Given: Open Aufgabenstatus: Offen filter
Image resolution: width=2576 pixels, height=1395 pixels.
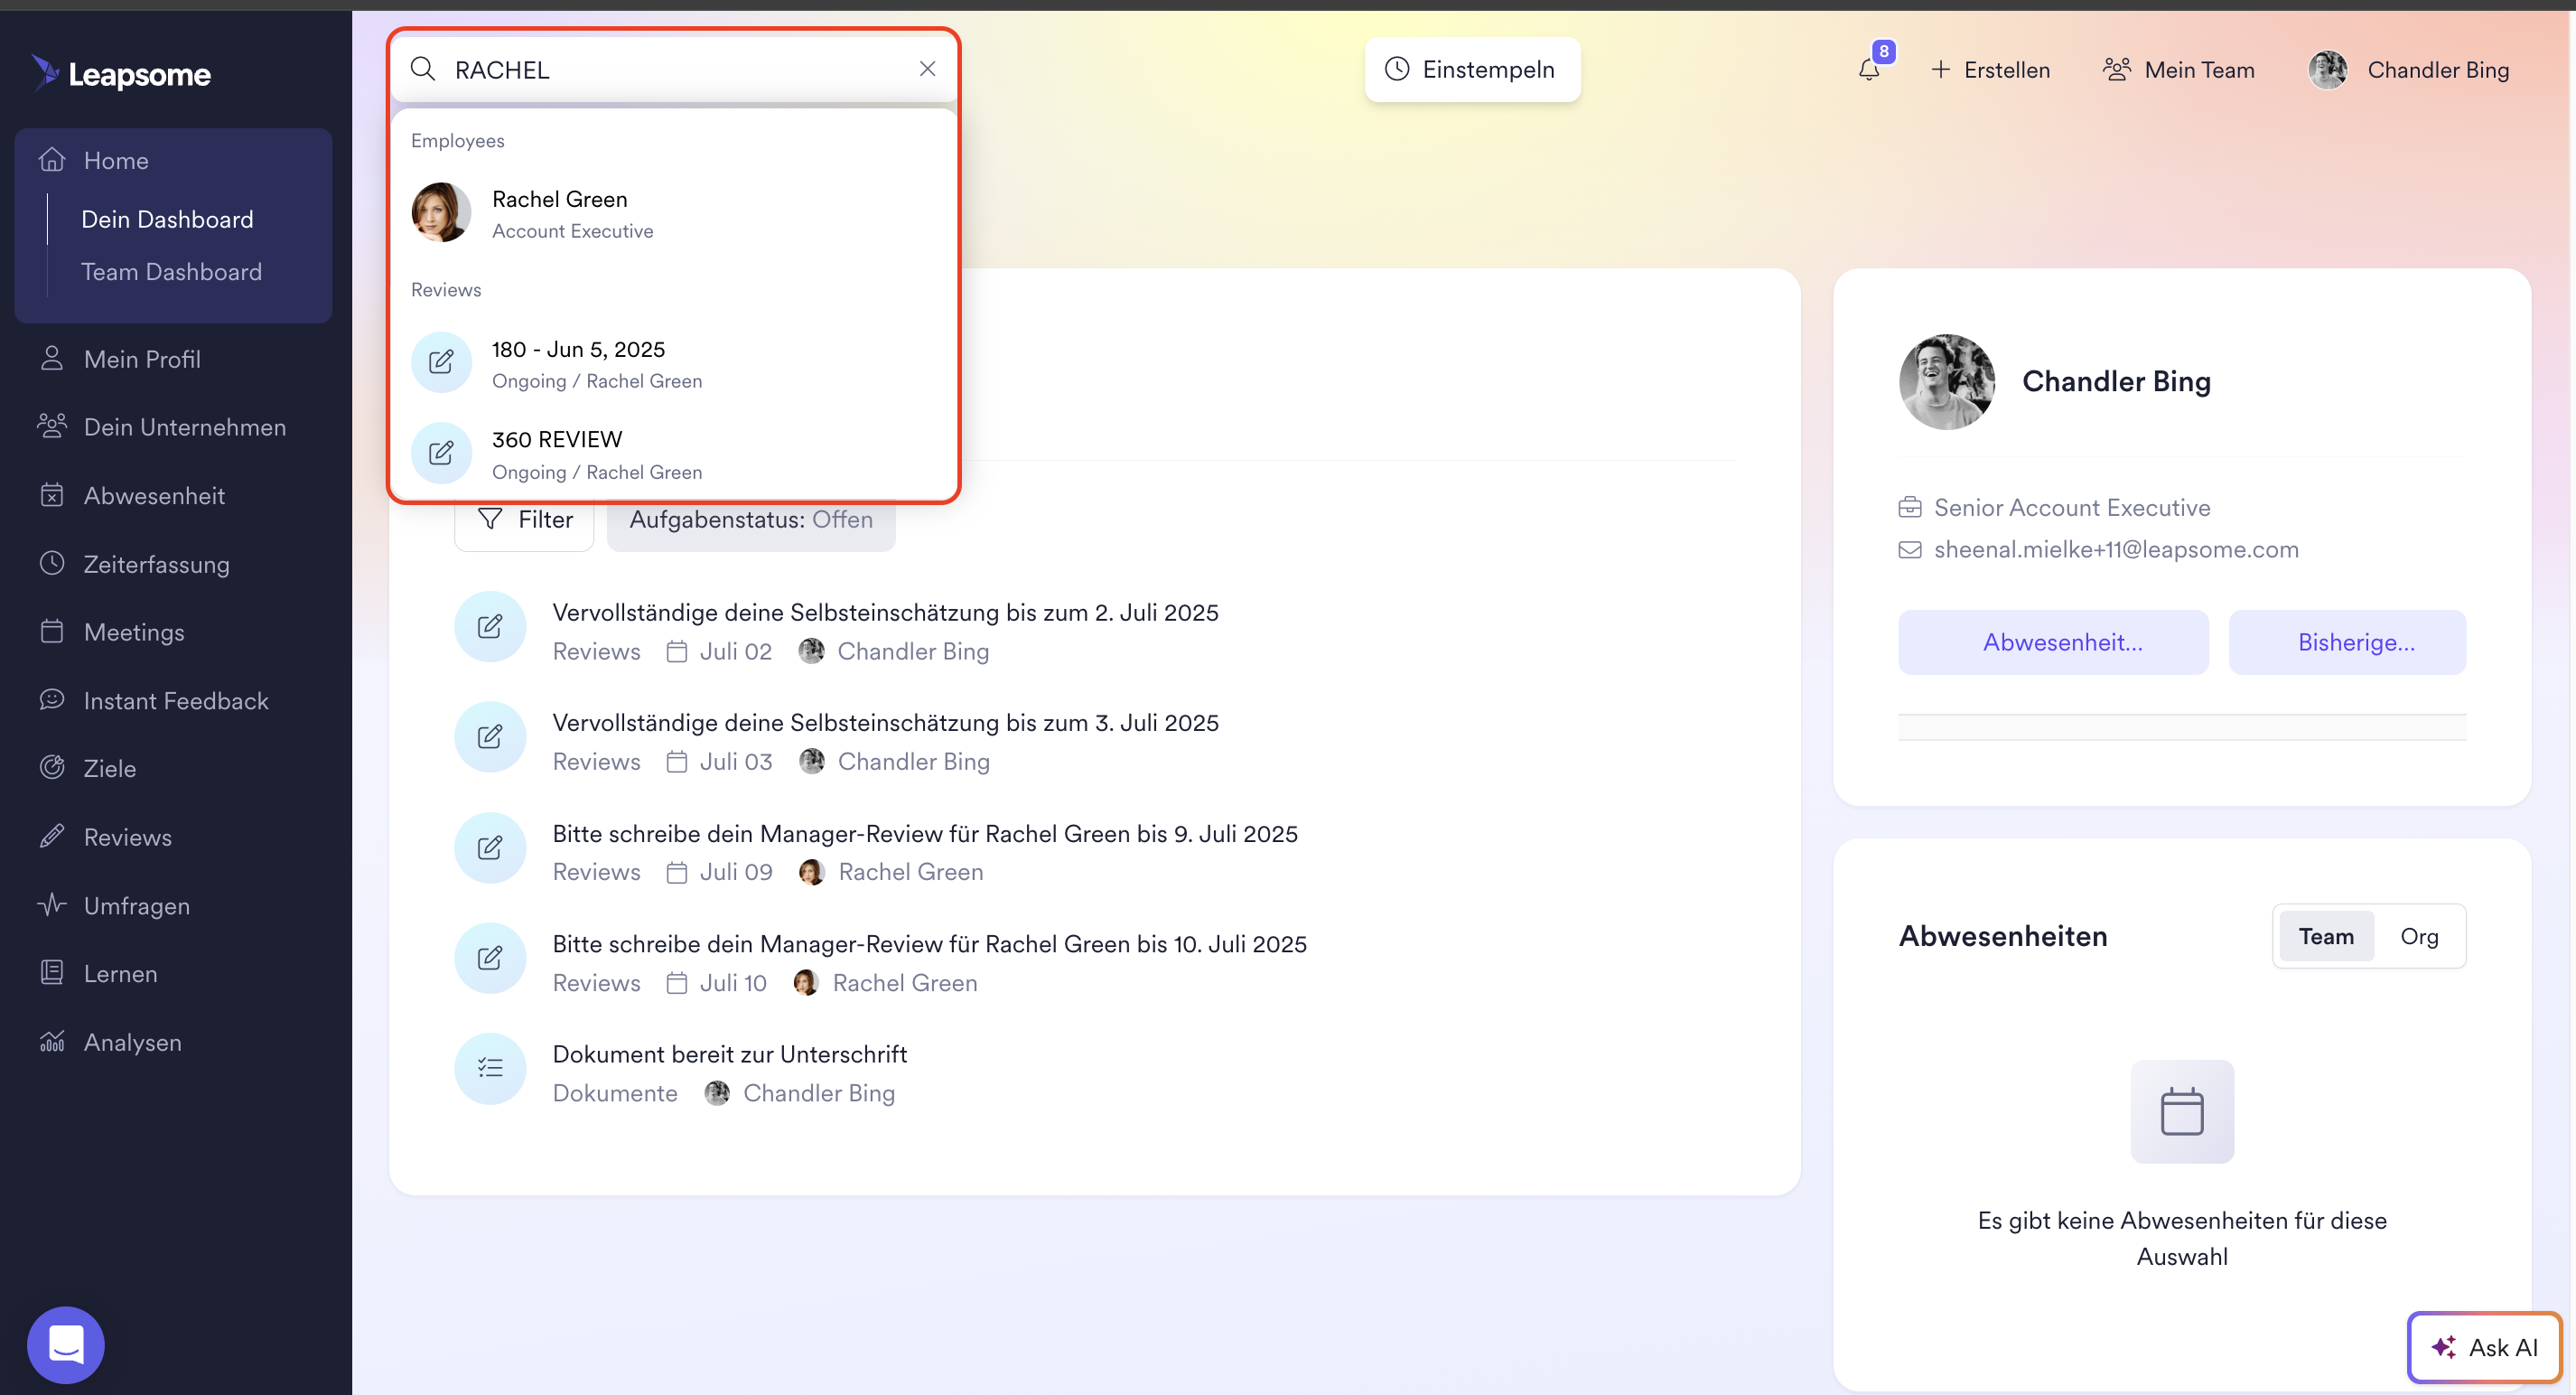Looking at the screenshot, I should tap(751, 520).
